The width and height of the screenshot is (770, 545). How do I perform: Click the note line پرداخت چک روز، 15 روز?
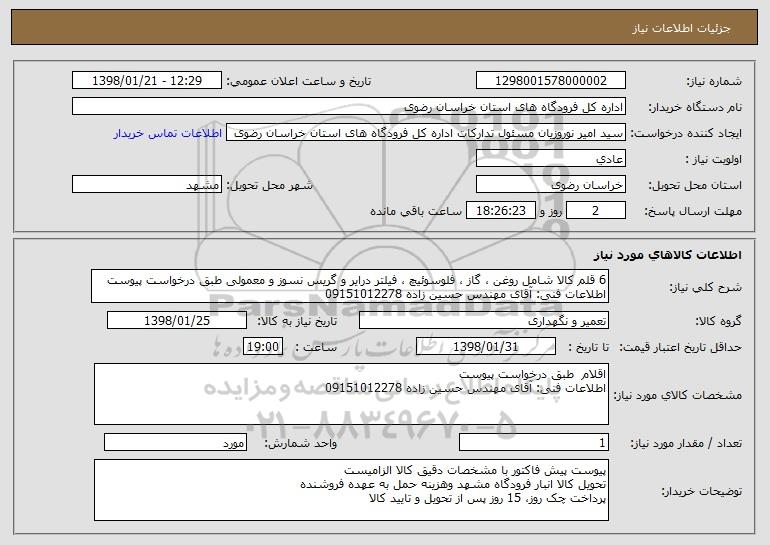pyautogui.click(x=488, y=498)
